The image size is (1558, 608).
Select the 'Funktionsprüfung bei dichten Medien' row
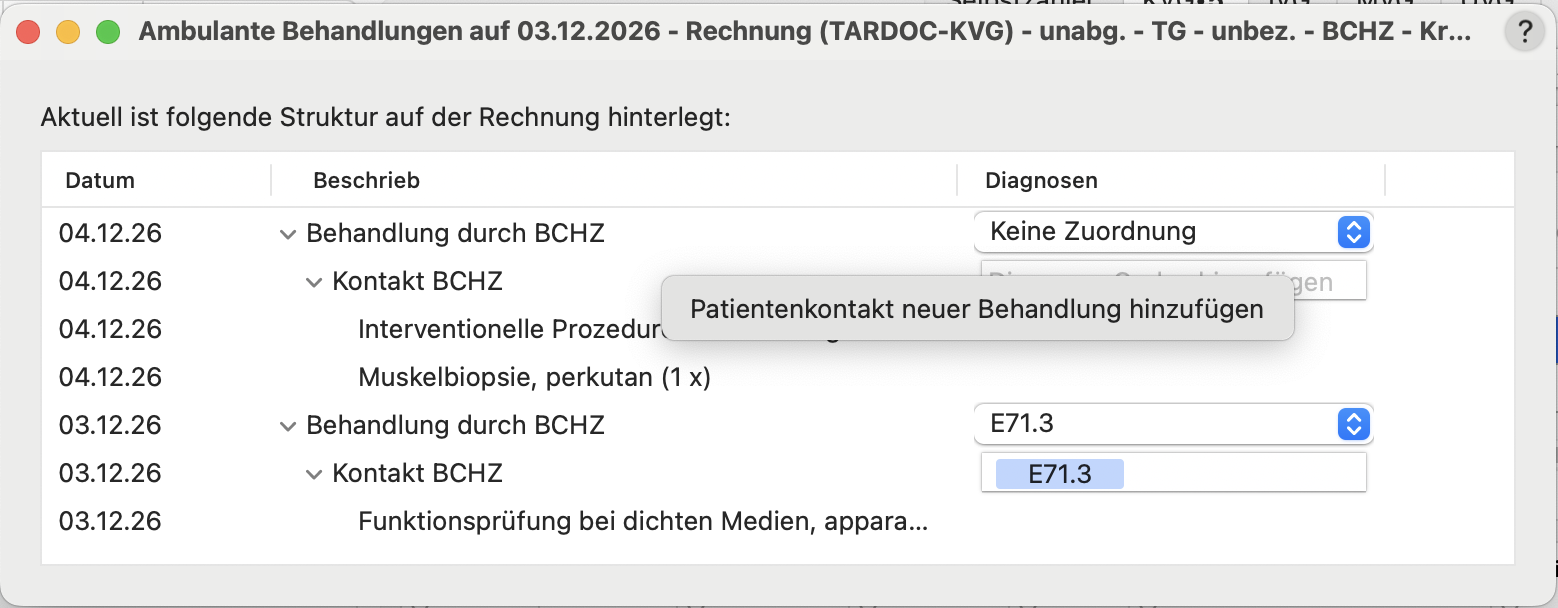(x=642, y=522)
